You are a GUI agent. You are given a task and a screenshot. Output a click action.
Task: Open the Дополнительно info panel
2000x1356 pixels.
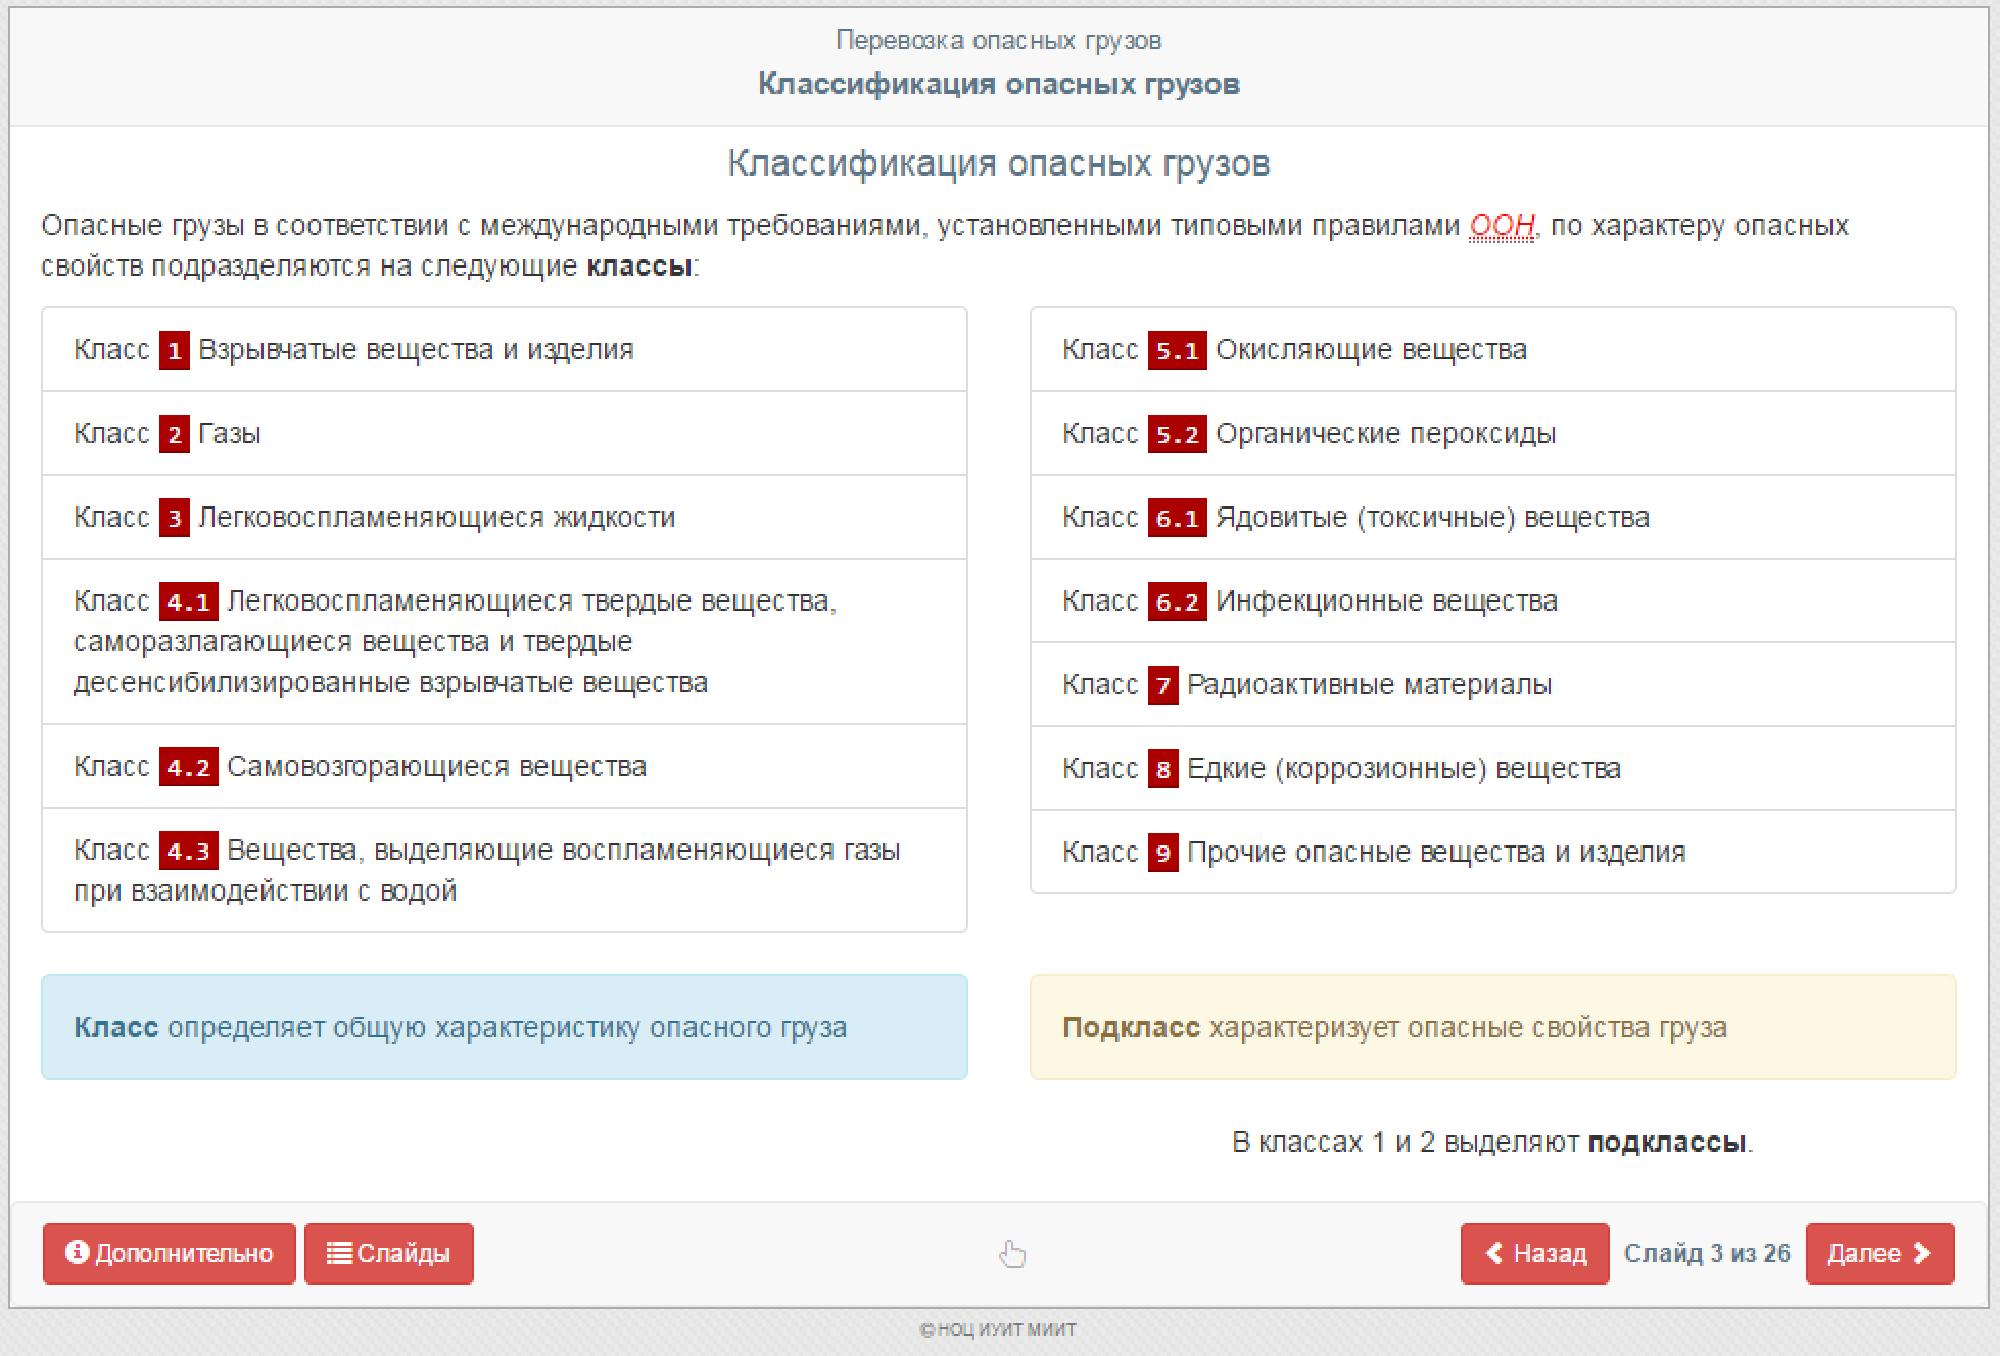169,1253
